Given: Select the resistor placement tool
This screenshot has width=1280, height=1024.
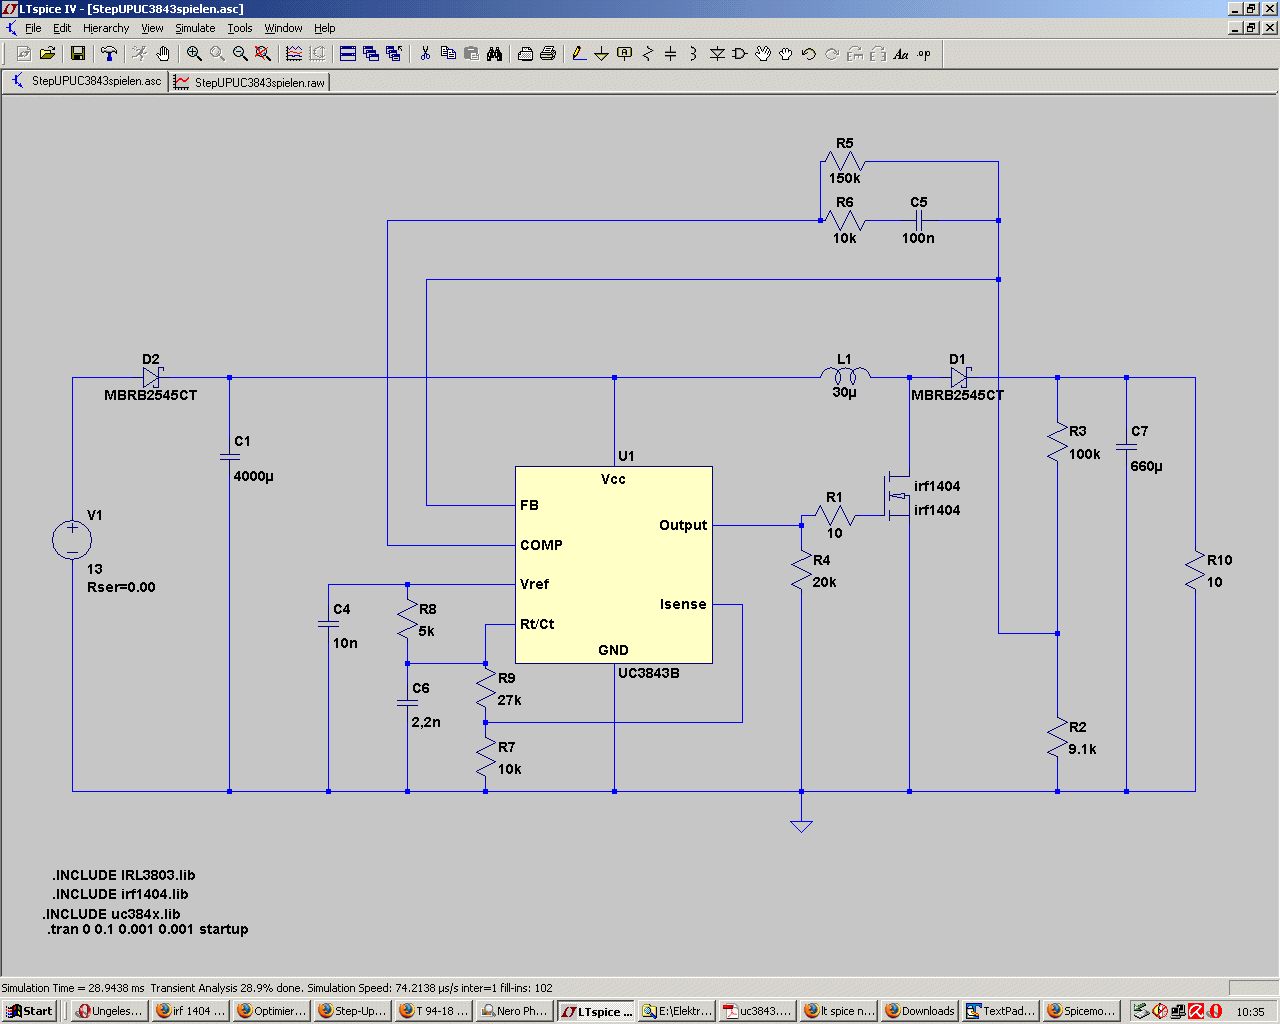Looking at the screenshot, I should click(x=647, y=54).
